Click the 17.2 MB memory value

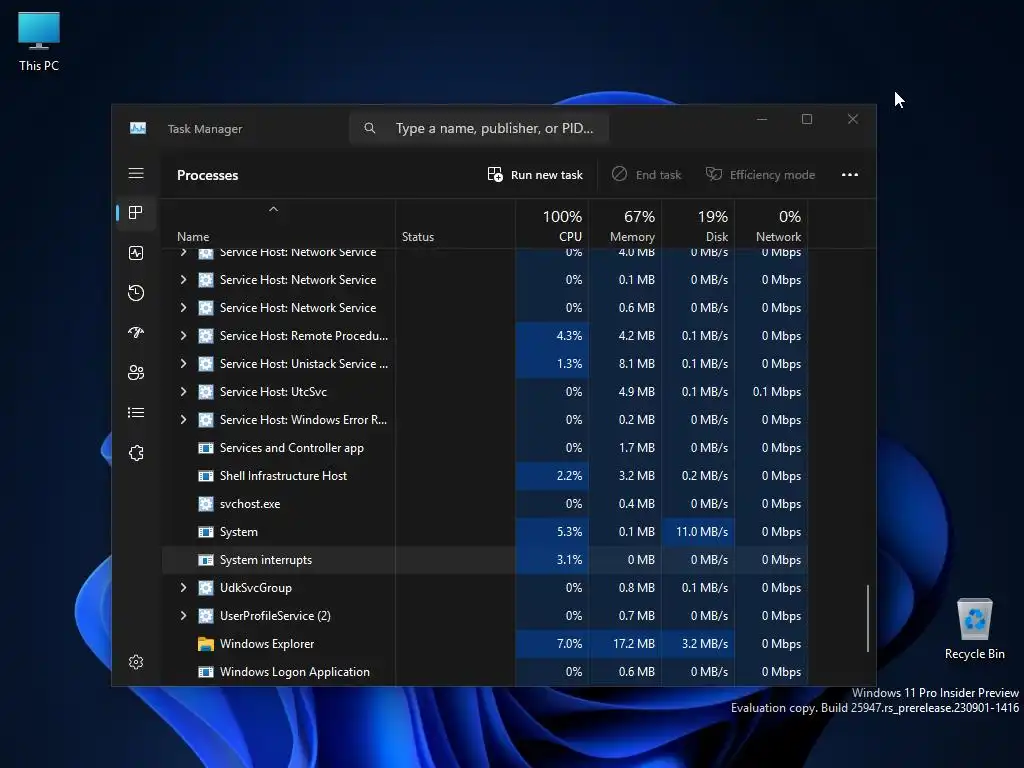(x=633, y=644)
